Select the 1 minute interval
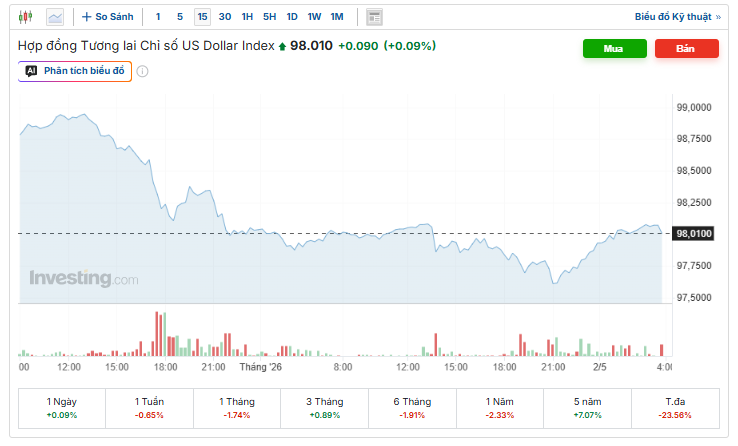The image size is (738, 446). click(x=158, y=17)
